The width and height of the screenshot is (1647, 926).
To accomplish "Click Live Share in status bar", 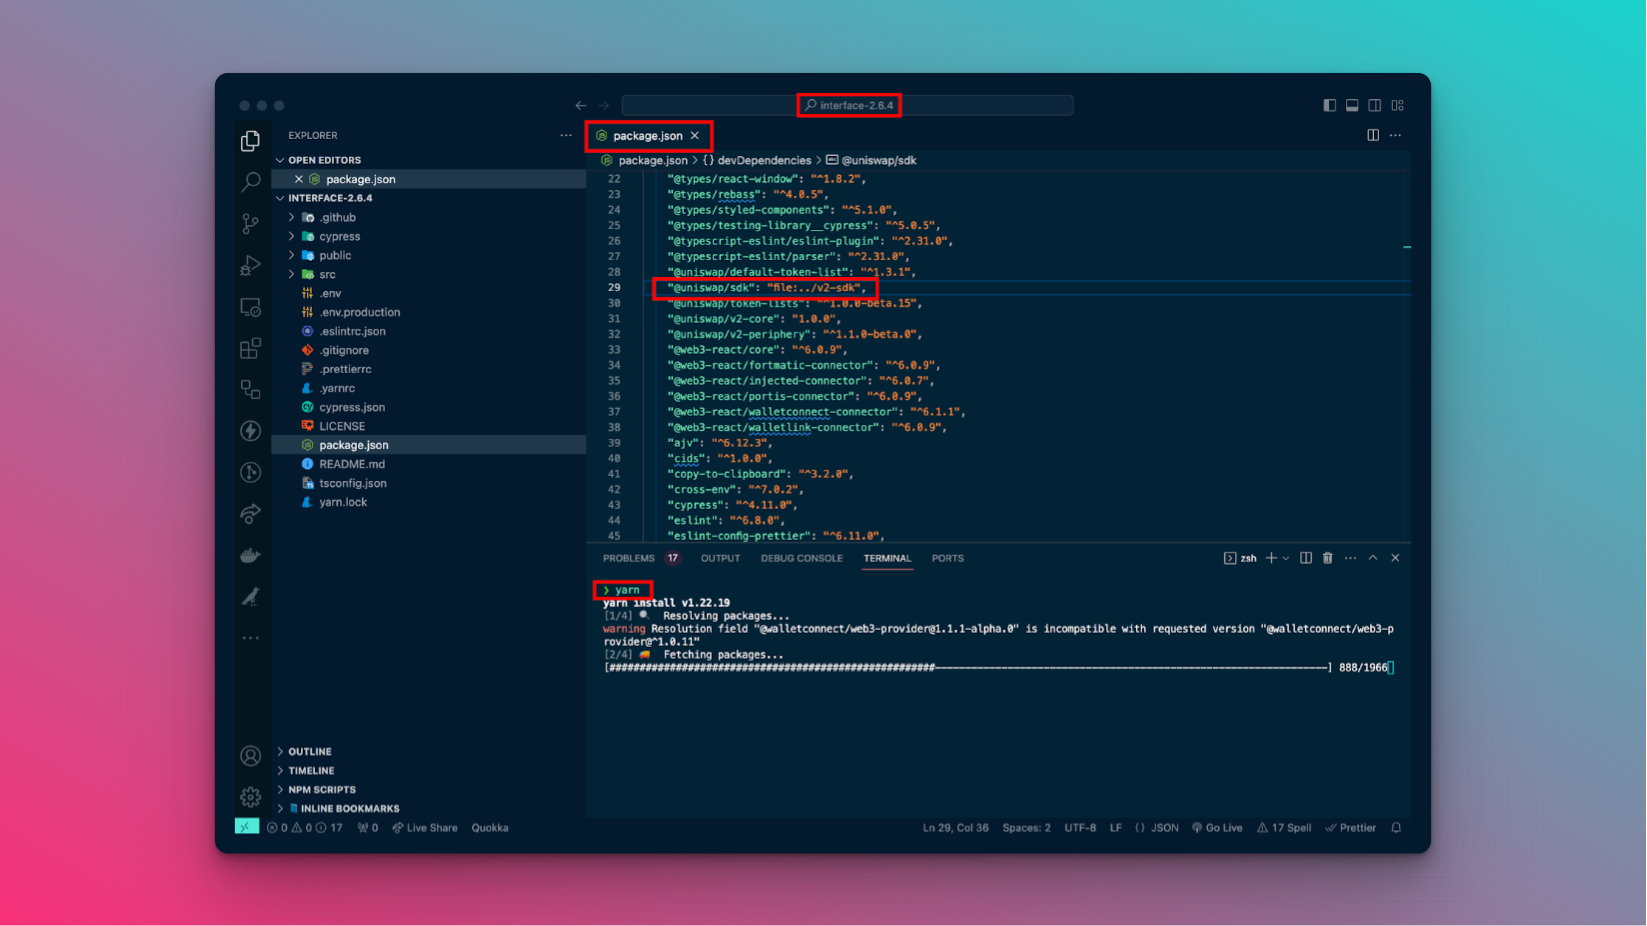I will pos(424,828).
